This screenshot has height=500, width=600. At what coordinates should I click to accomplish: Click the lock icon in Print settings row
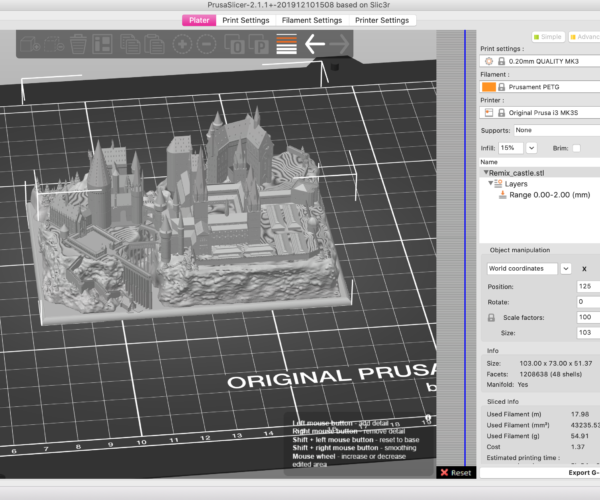pos(501,61)
